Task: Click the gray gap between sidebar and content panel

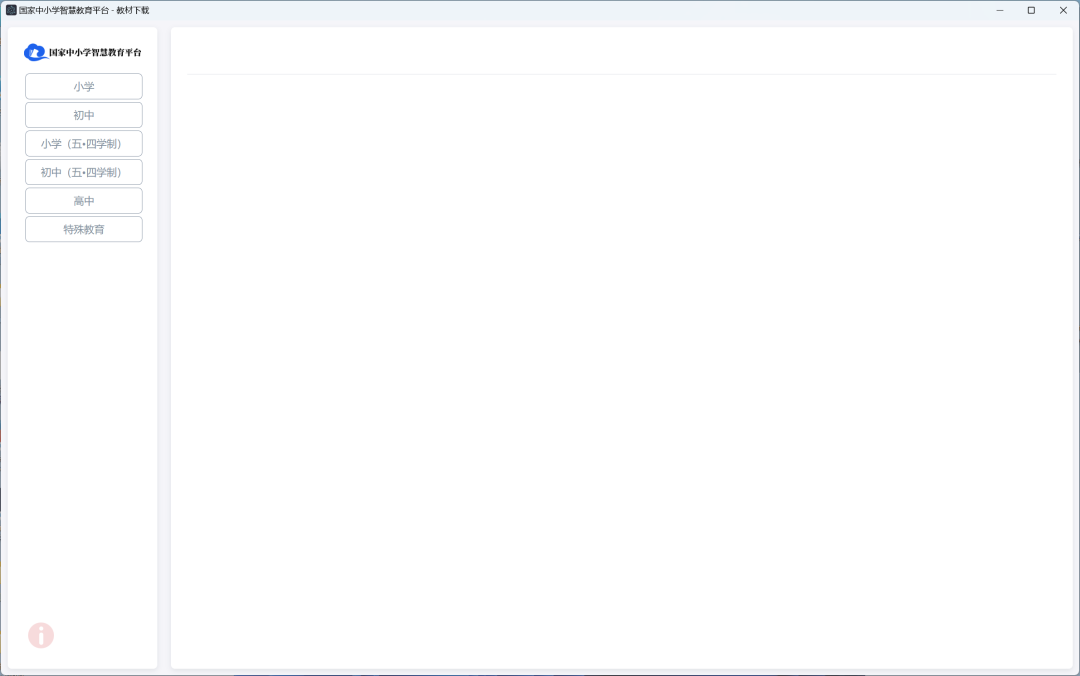Action: point(164,350)
